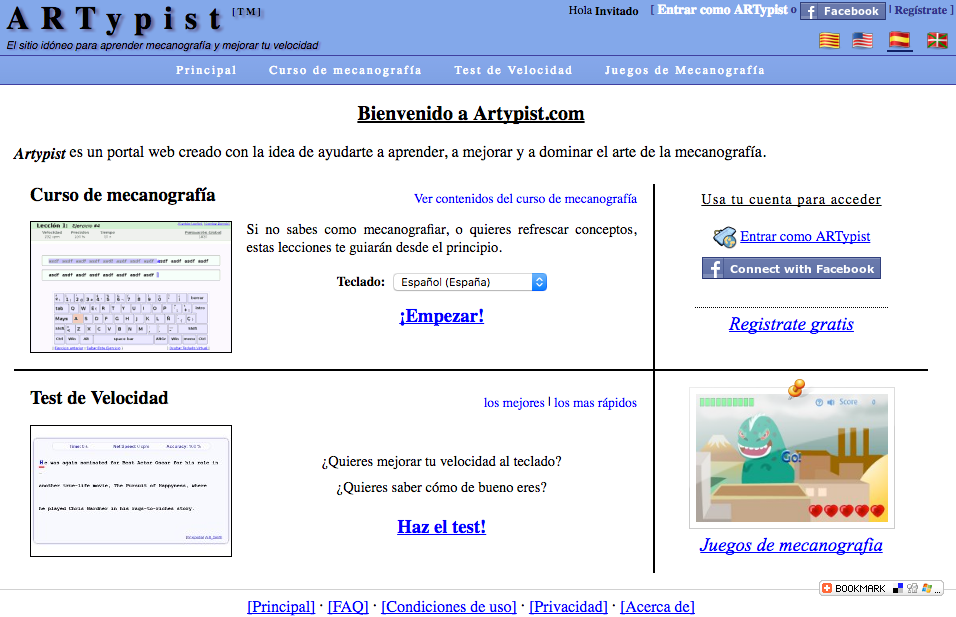The width and height of the screenshot is (956, 617).
Task: Click the Test de Velocidad section heading
Action: [x=99, y=398]
